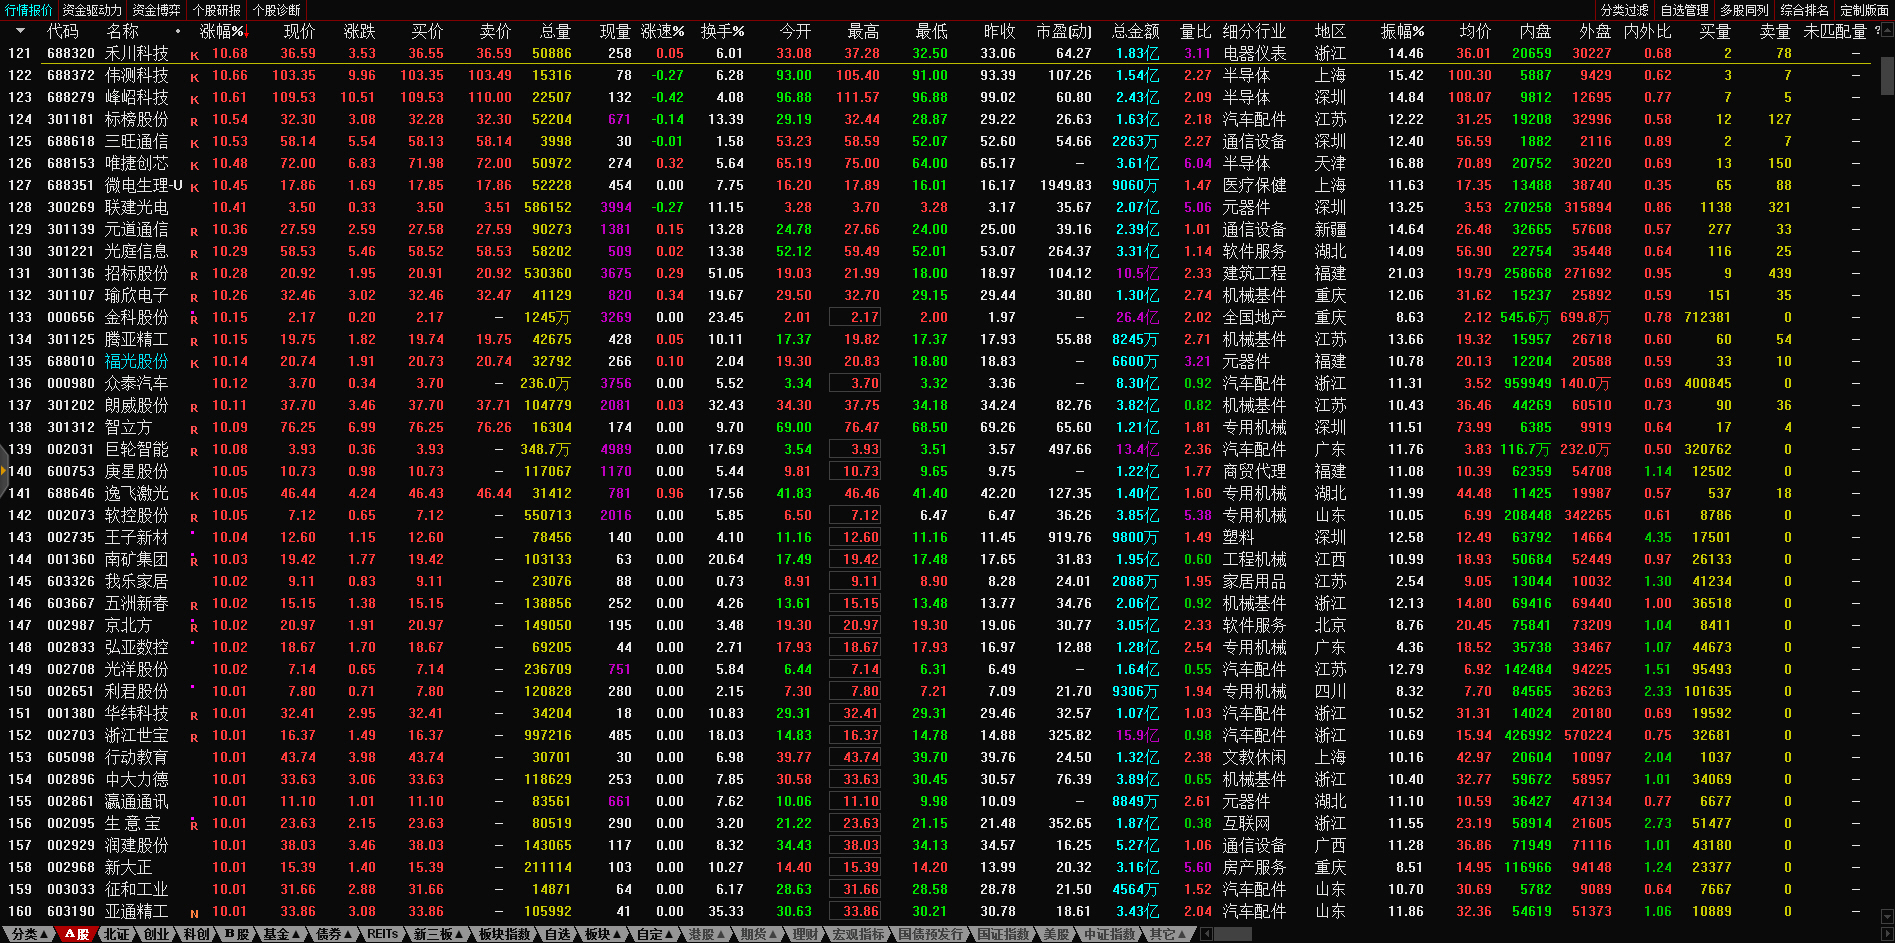This screenshot has height=943, width=1895.
Task: Click the scroll-left arrow after bottom tabs
Action: coord(1206,934)
